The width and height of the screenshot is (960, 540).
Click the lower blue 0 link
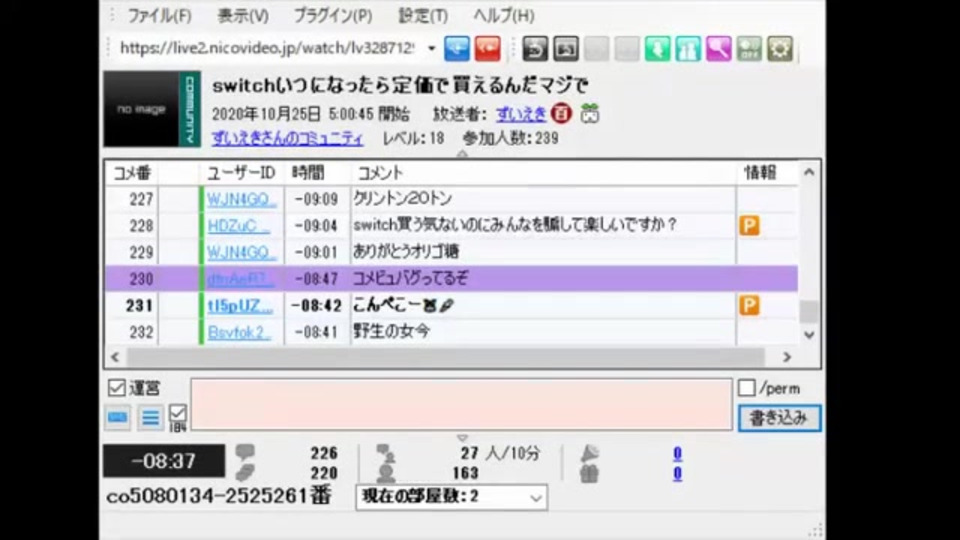pos(677,473)
